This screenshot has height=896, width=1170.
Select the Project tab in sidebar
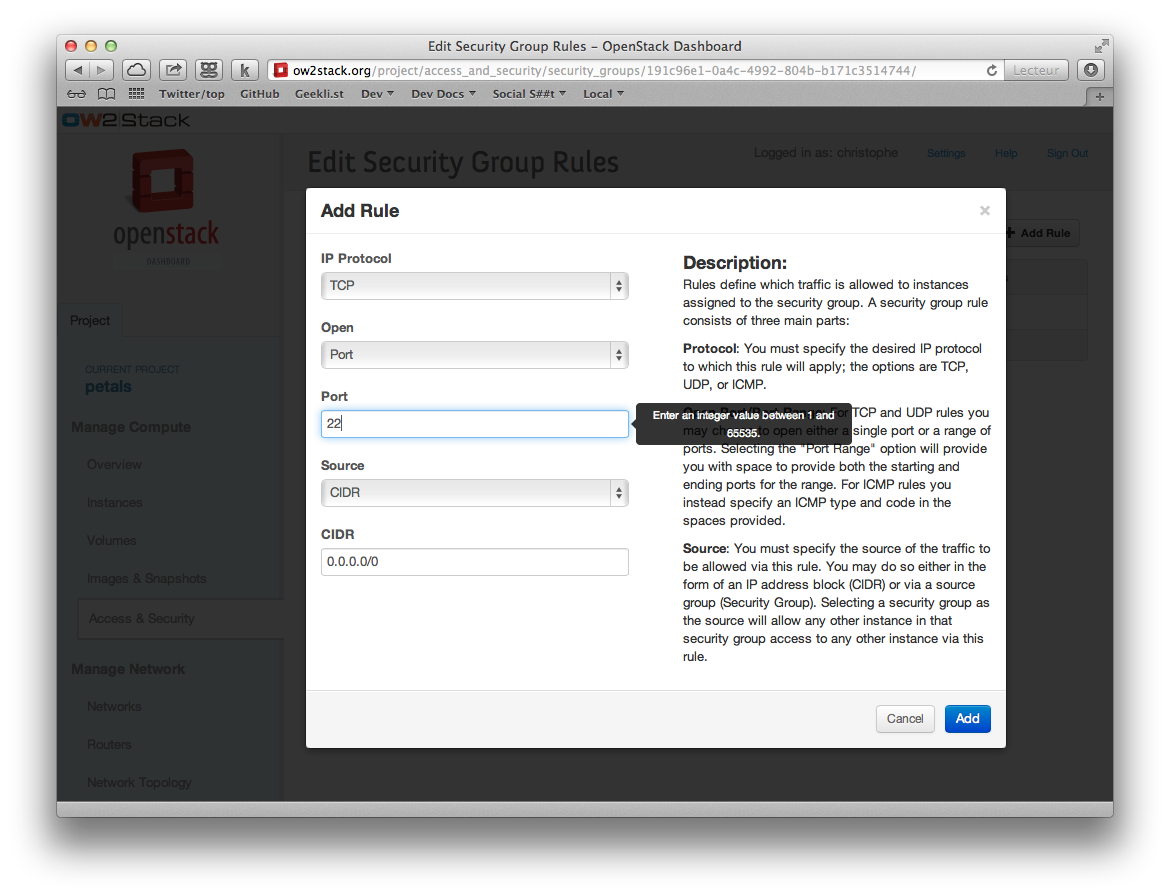click(90, 320)
